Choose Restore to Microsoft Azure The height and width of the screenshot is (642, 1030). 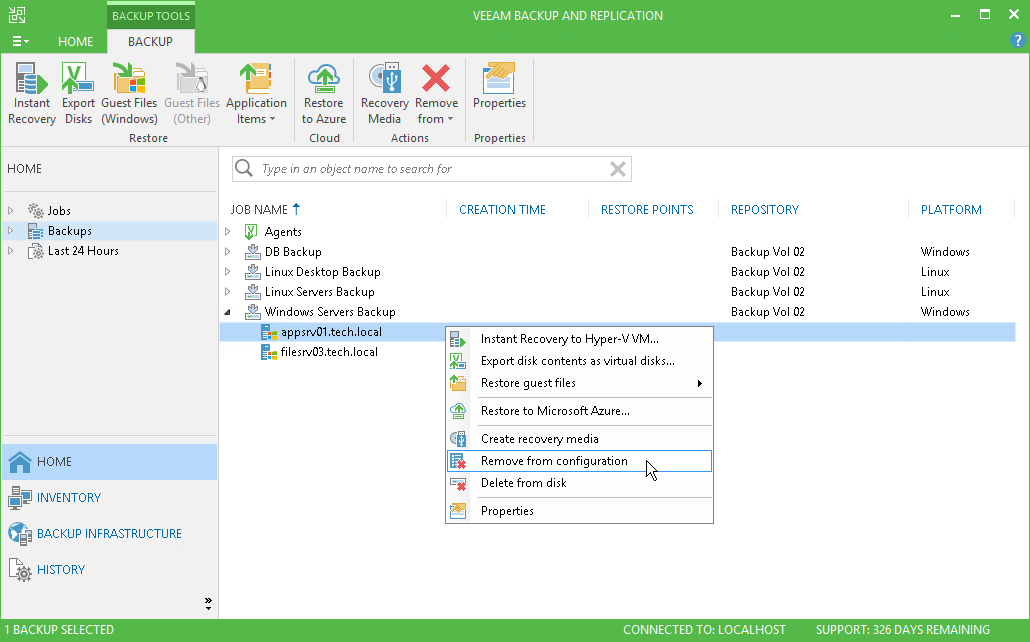579,411
